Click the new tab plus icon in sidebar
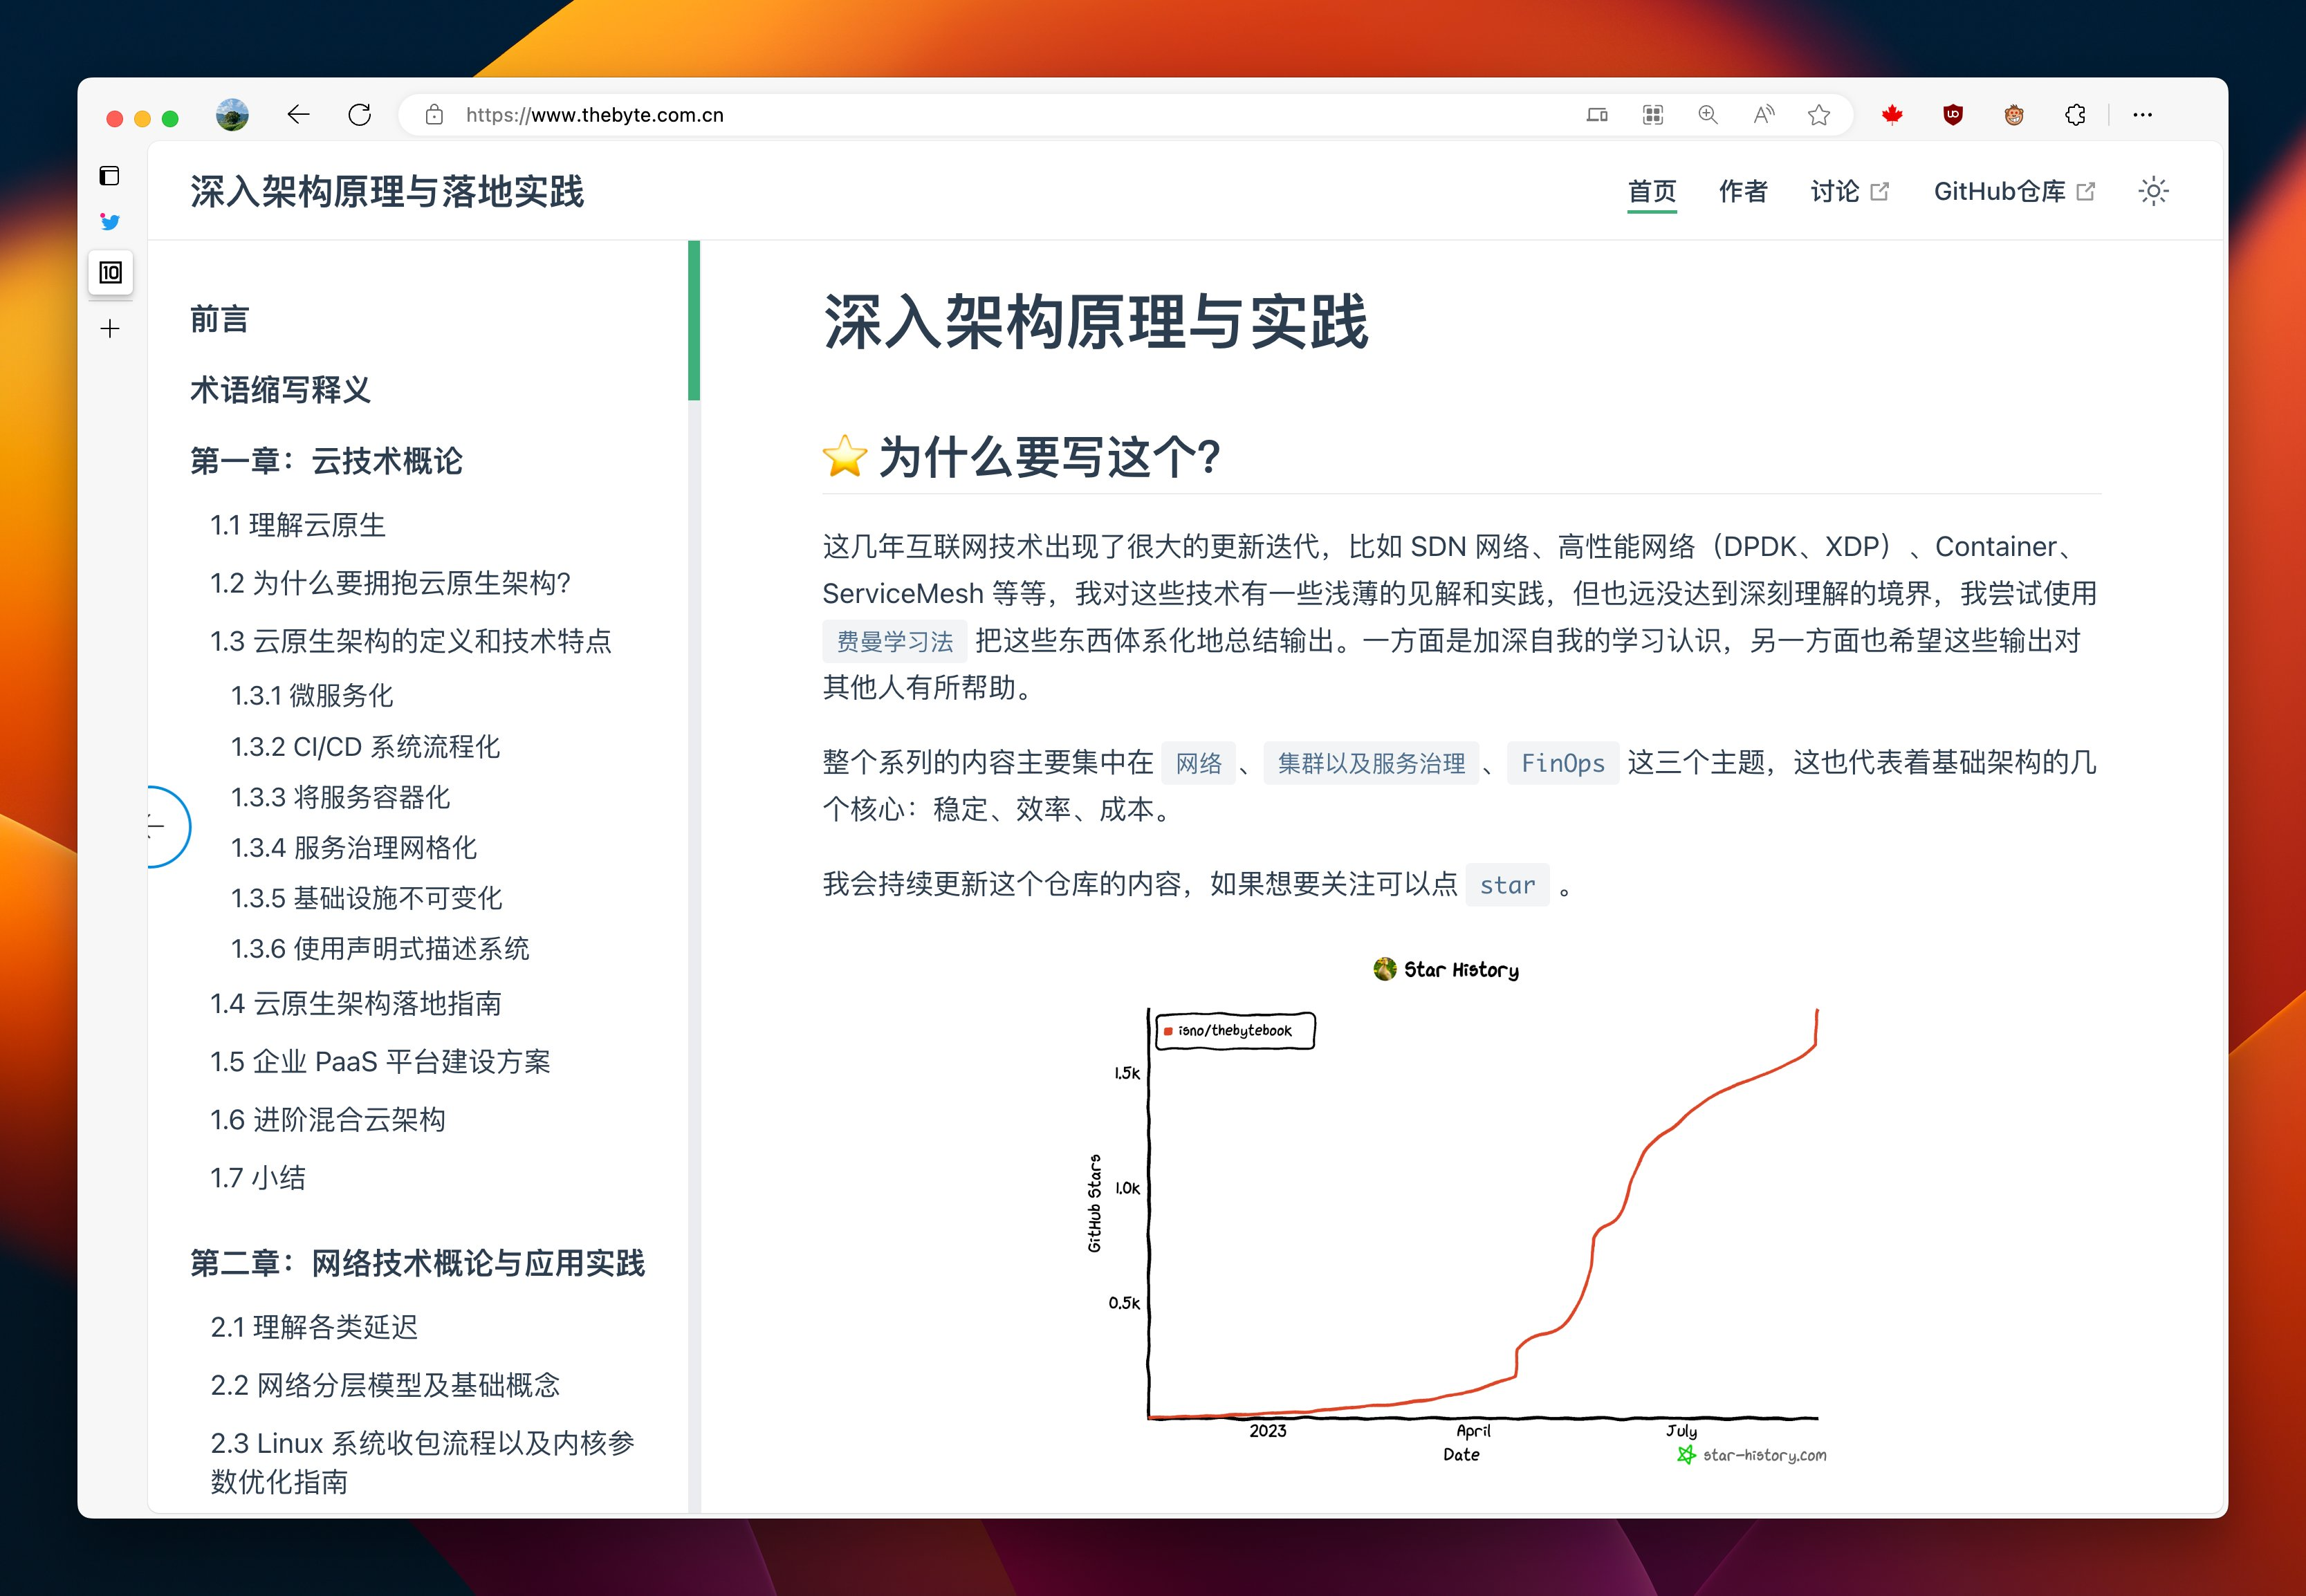The height and width of the screenshot is (1596, 2306). 110,328
